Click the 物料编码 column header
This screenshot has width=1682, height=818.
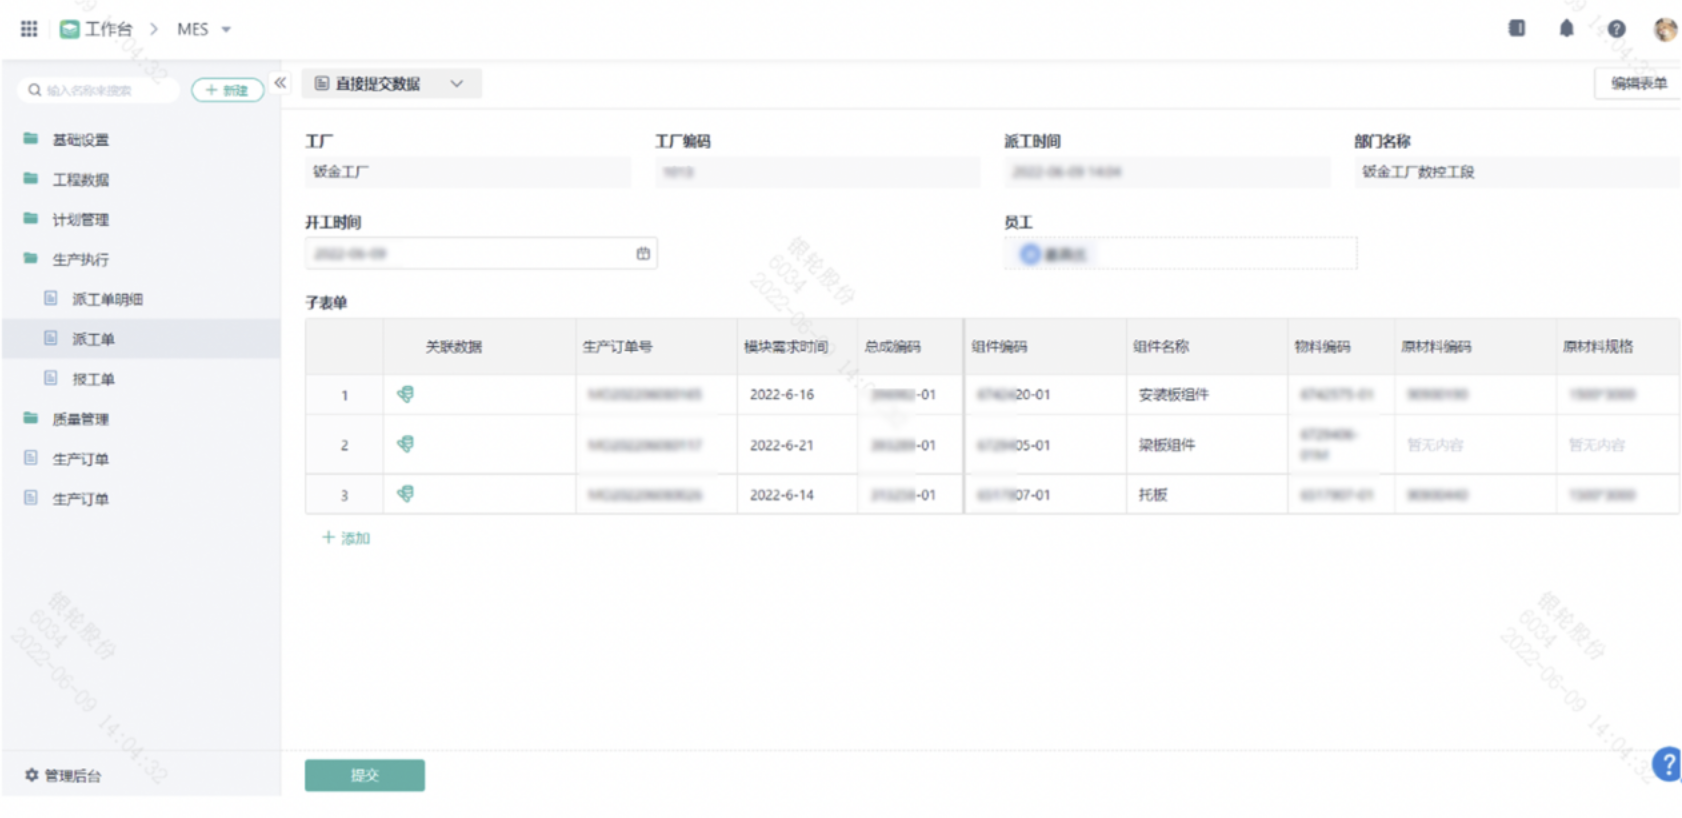click(x=1341, y=347)
